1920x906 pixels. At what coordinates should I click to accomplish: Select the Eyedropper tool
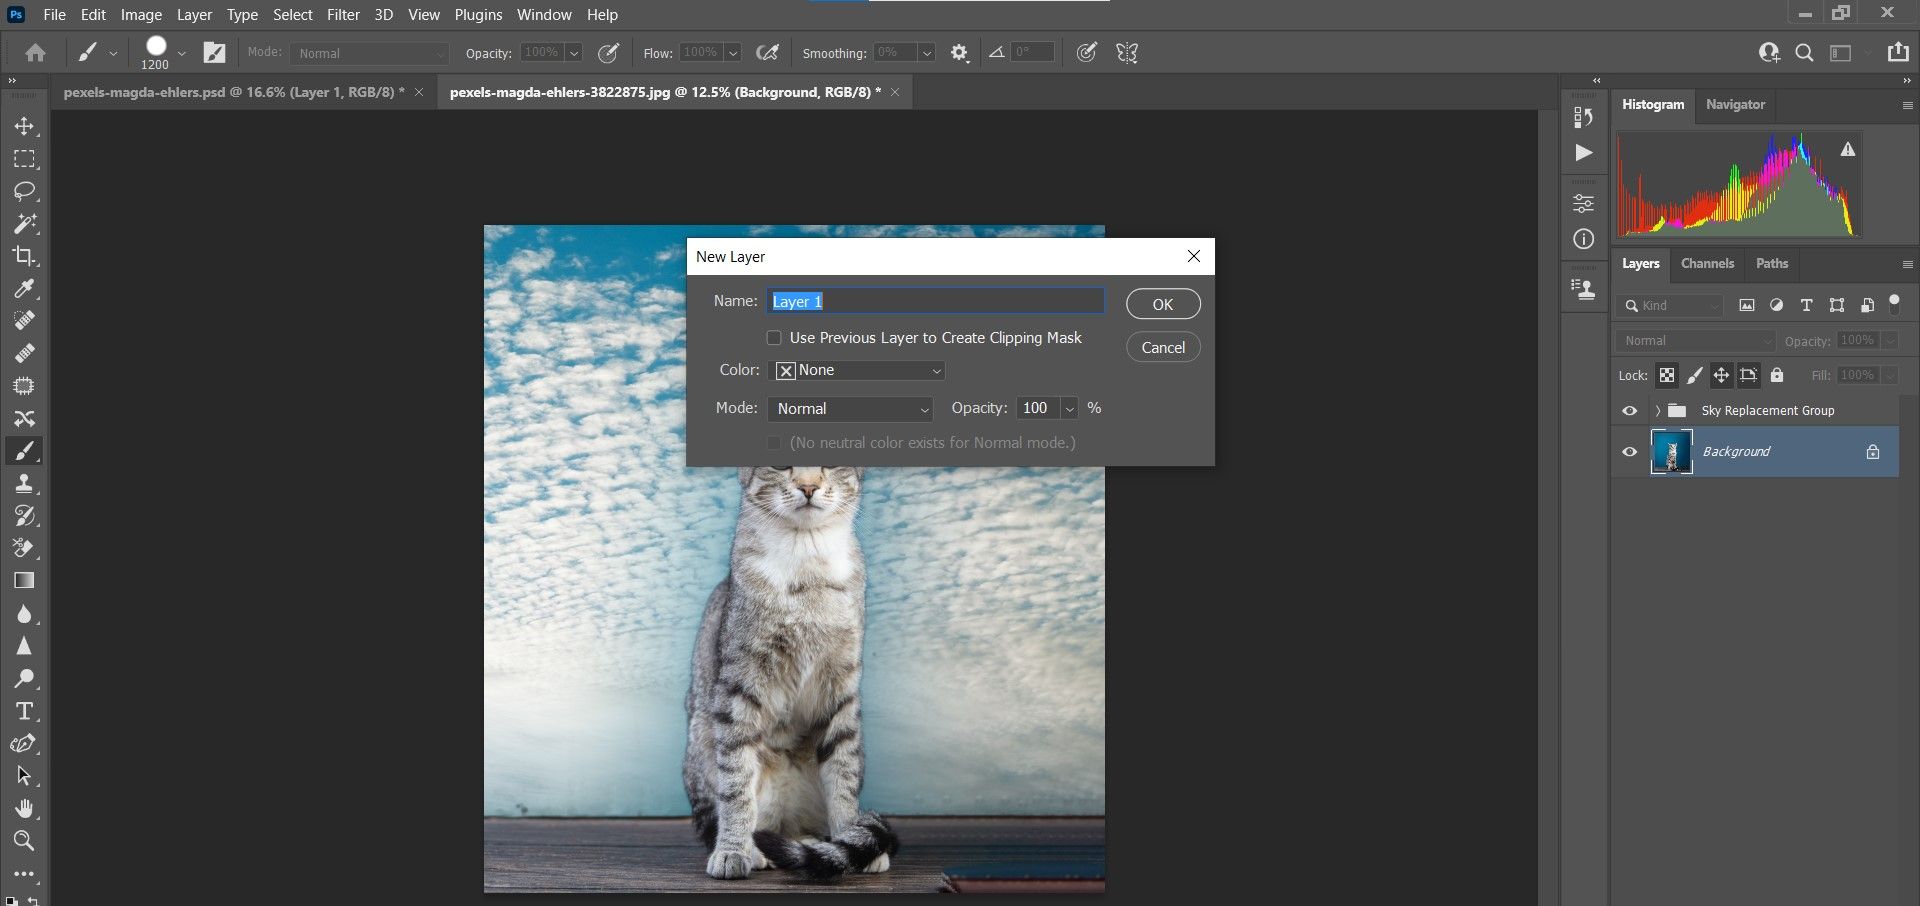coord(24,289)
